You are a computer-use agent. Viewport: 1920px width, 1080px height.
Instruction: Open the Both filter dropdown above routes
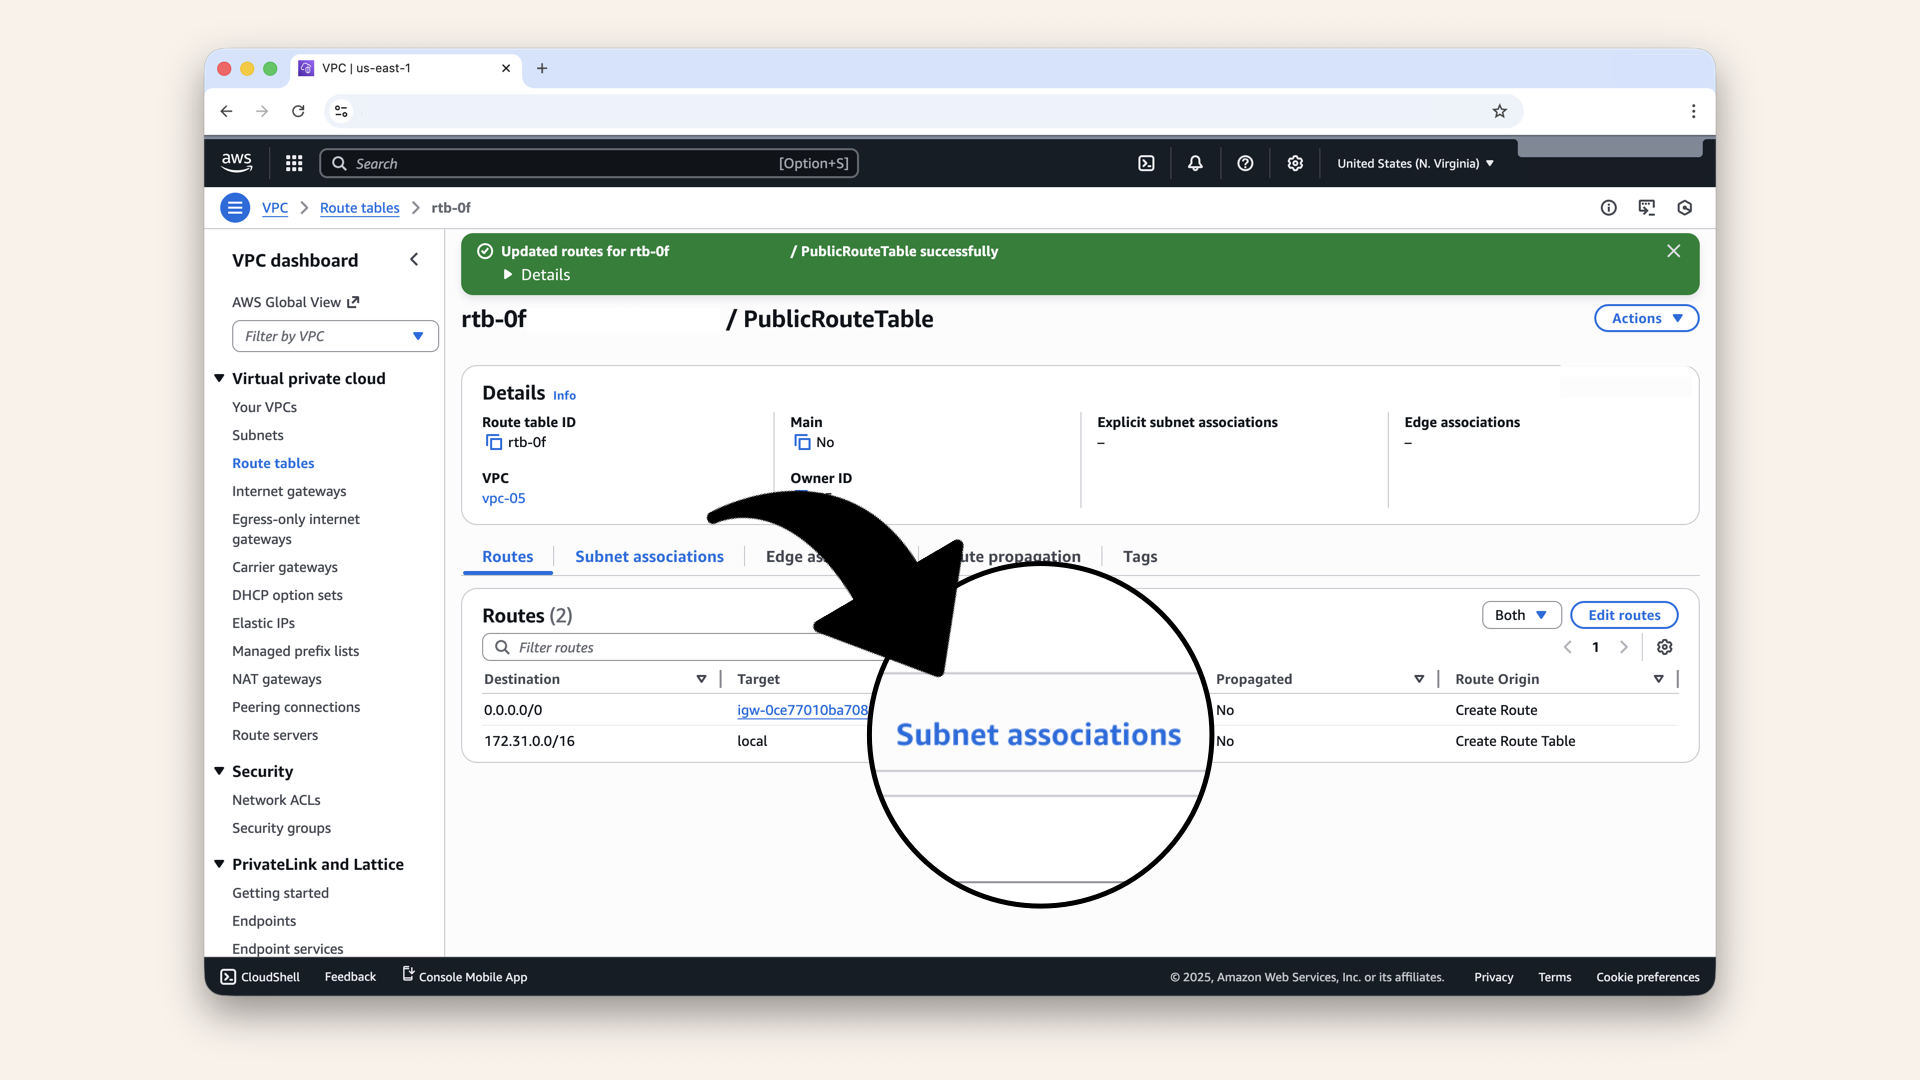[1521, 614]
